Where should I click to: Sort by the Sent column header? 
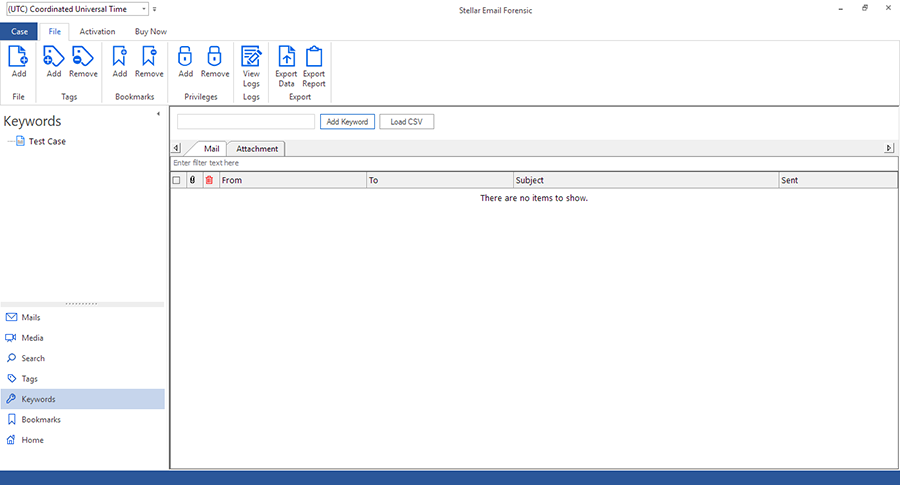tap(838, 180)
